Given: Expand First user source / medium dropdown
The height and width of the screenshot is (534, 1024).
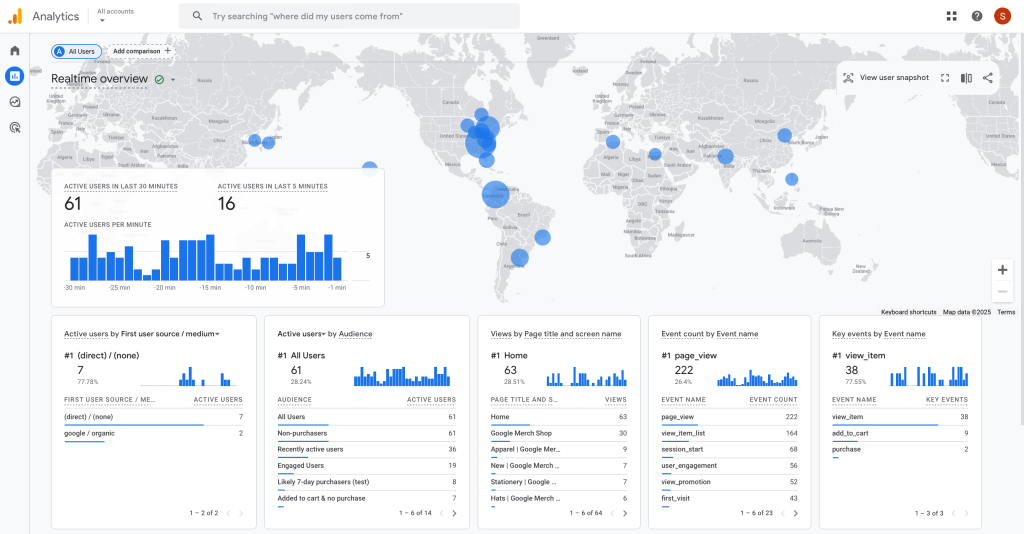Looking at the screenshot, I should pos(217,334).
